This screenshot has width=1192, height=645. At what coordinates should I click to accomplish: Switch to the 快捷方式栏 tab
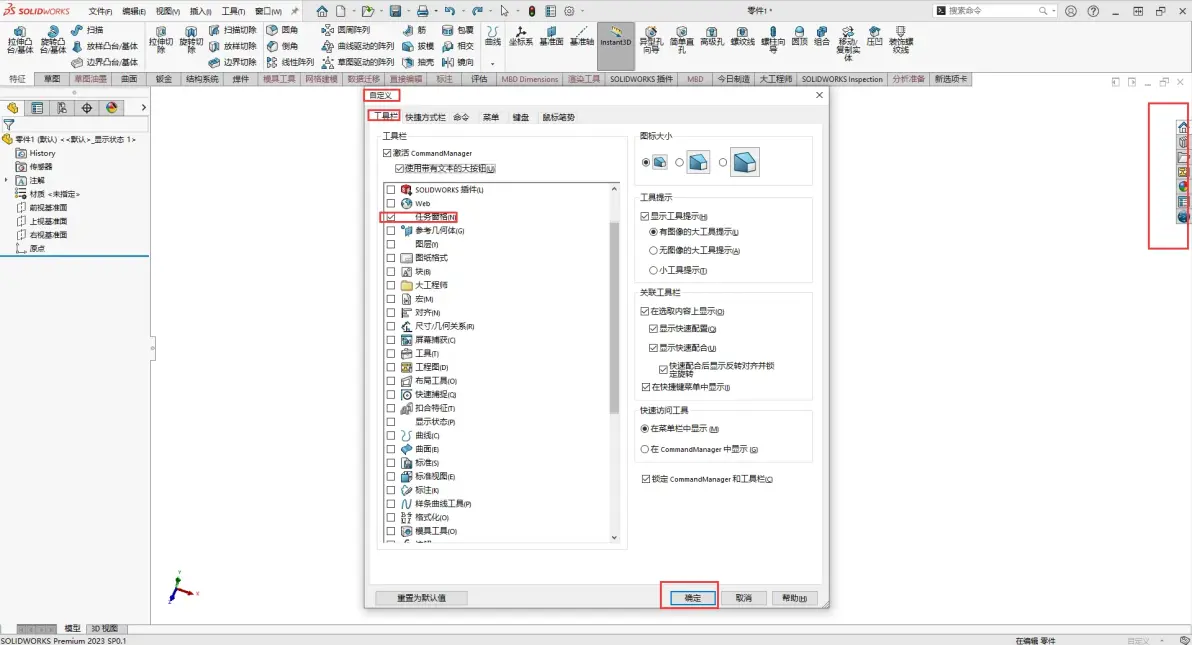coord(425,117)
